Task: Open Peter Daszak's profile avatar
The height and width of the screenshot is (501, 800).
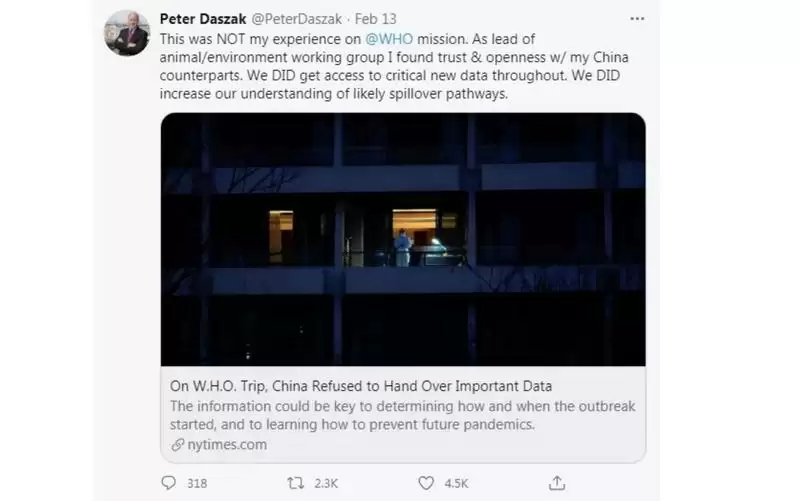Action: 127,33
